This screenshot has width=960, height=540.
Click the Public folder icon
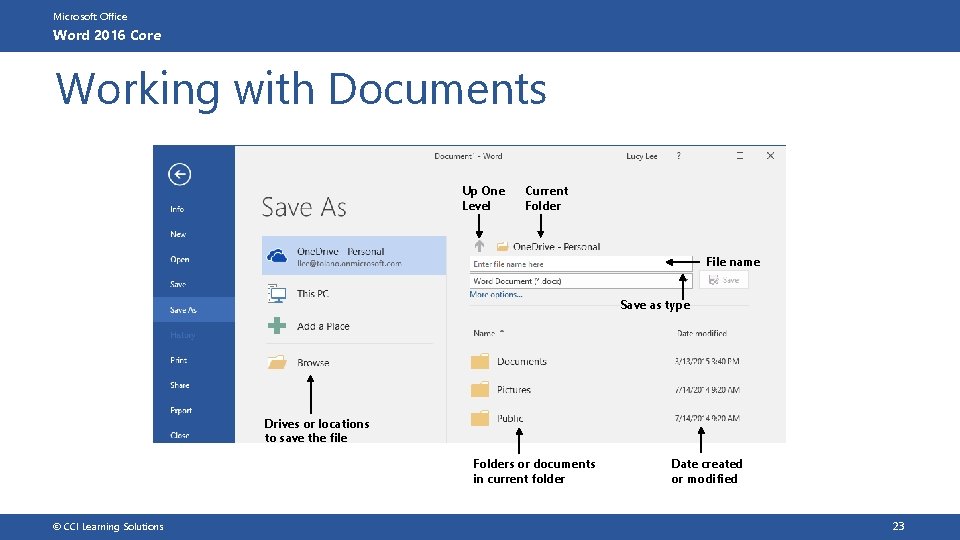pos(480,418)
